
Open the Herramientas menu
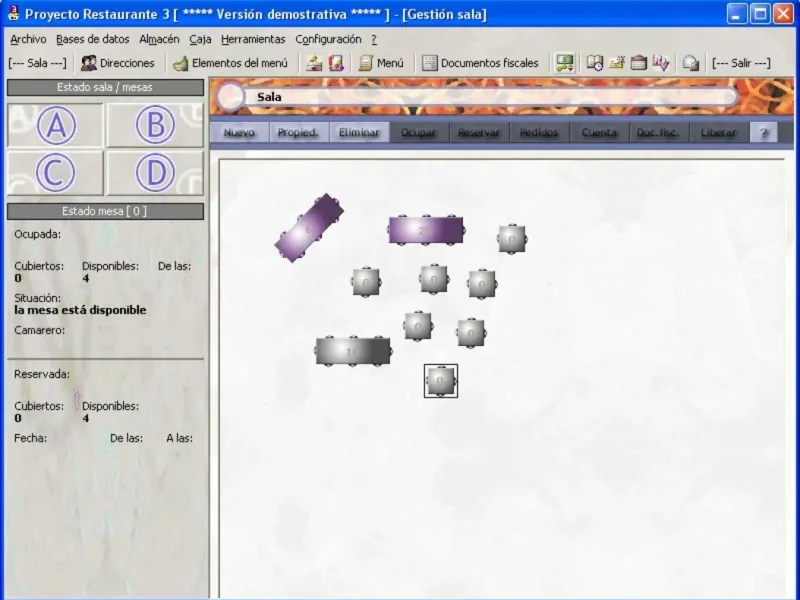pos(253,39)
